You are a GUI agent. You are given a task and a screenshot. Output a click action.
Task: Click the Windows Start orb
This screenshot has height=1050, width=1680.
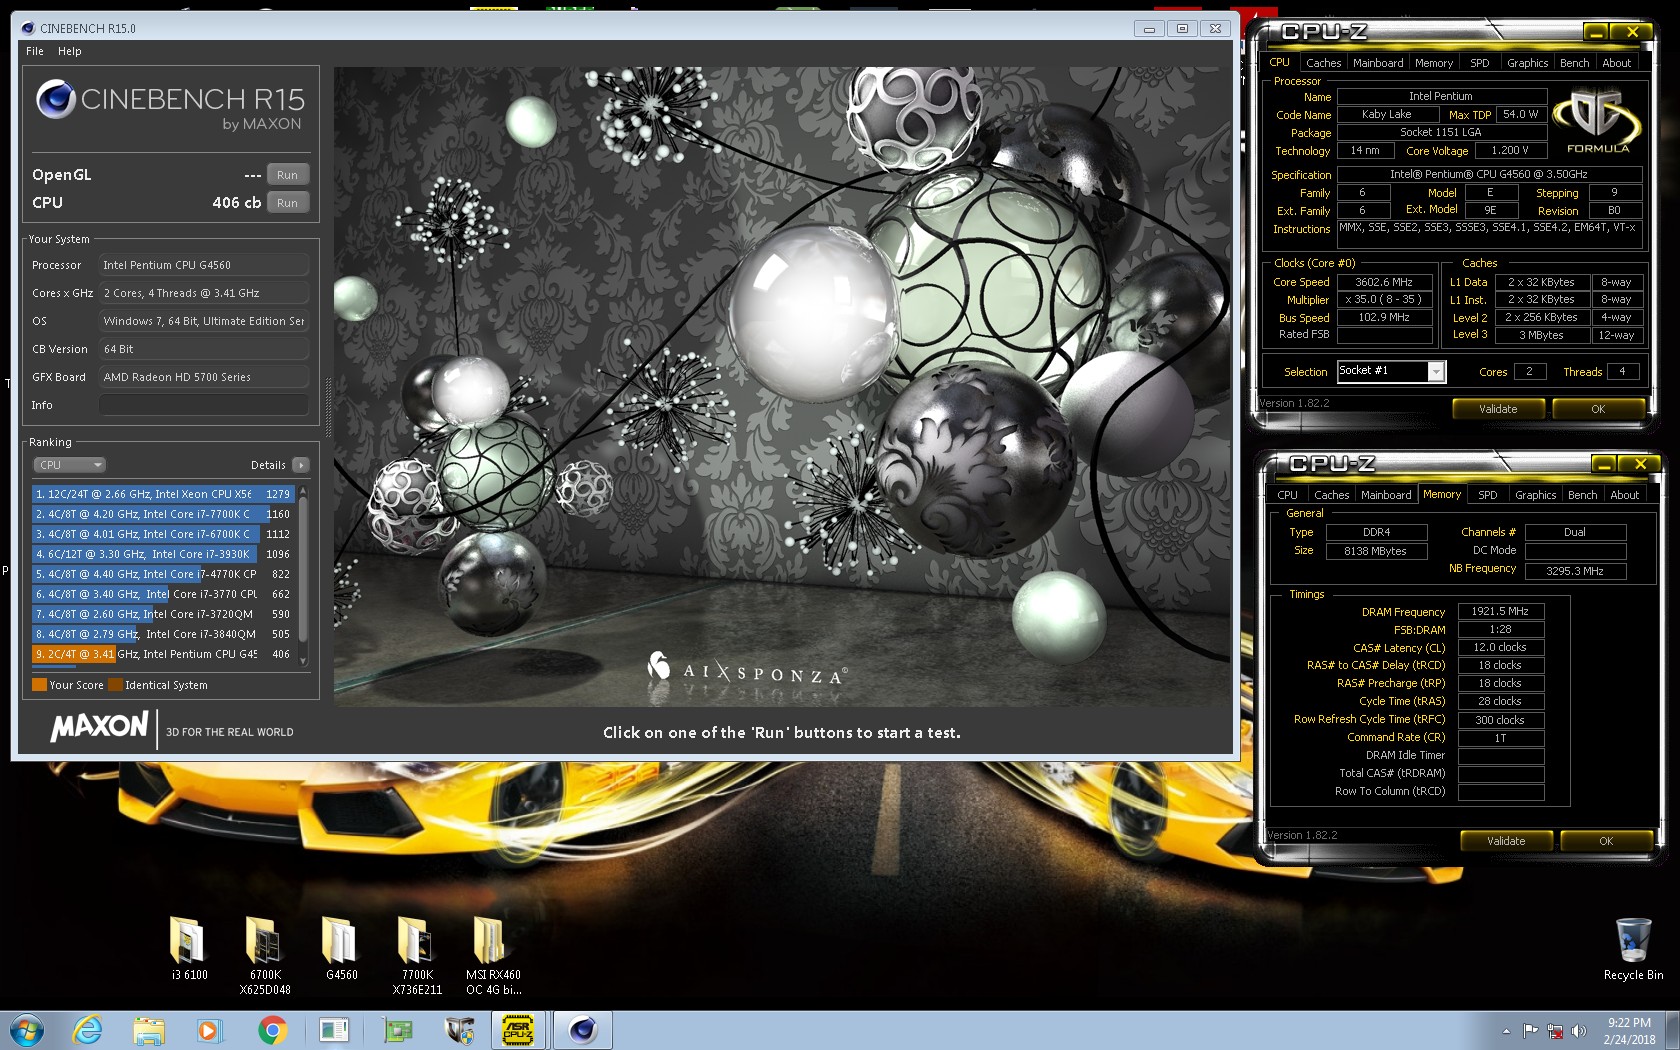[x=27, y=1030]
